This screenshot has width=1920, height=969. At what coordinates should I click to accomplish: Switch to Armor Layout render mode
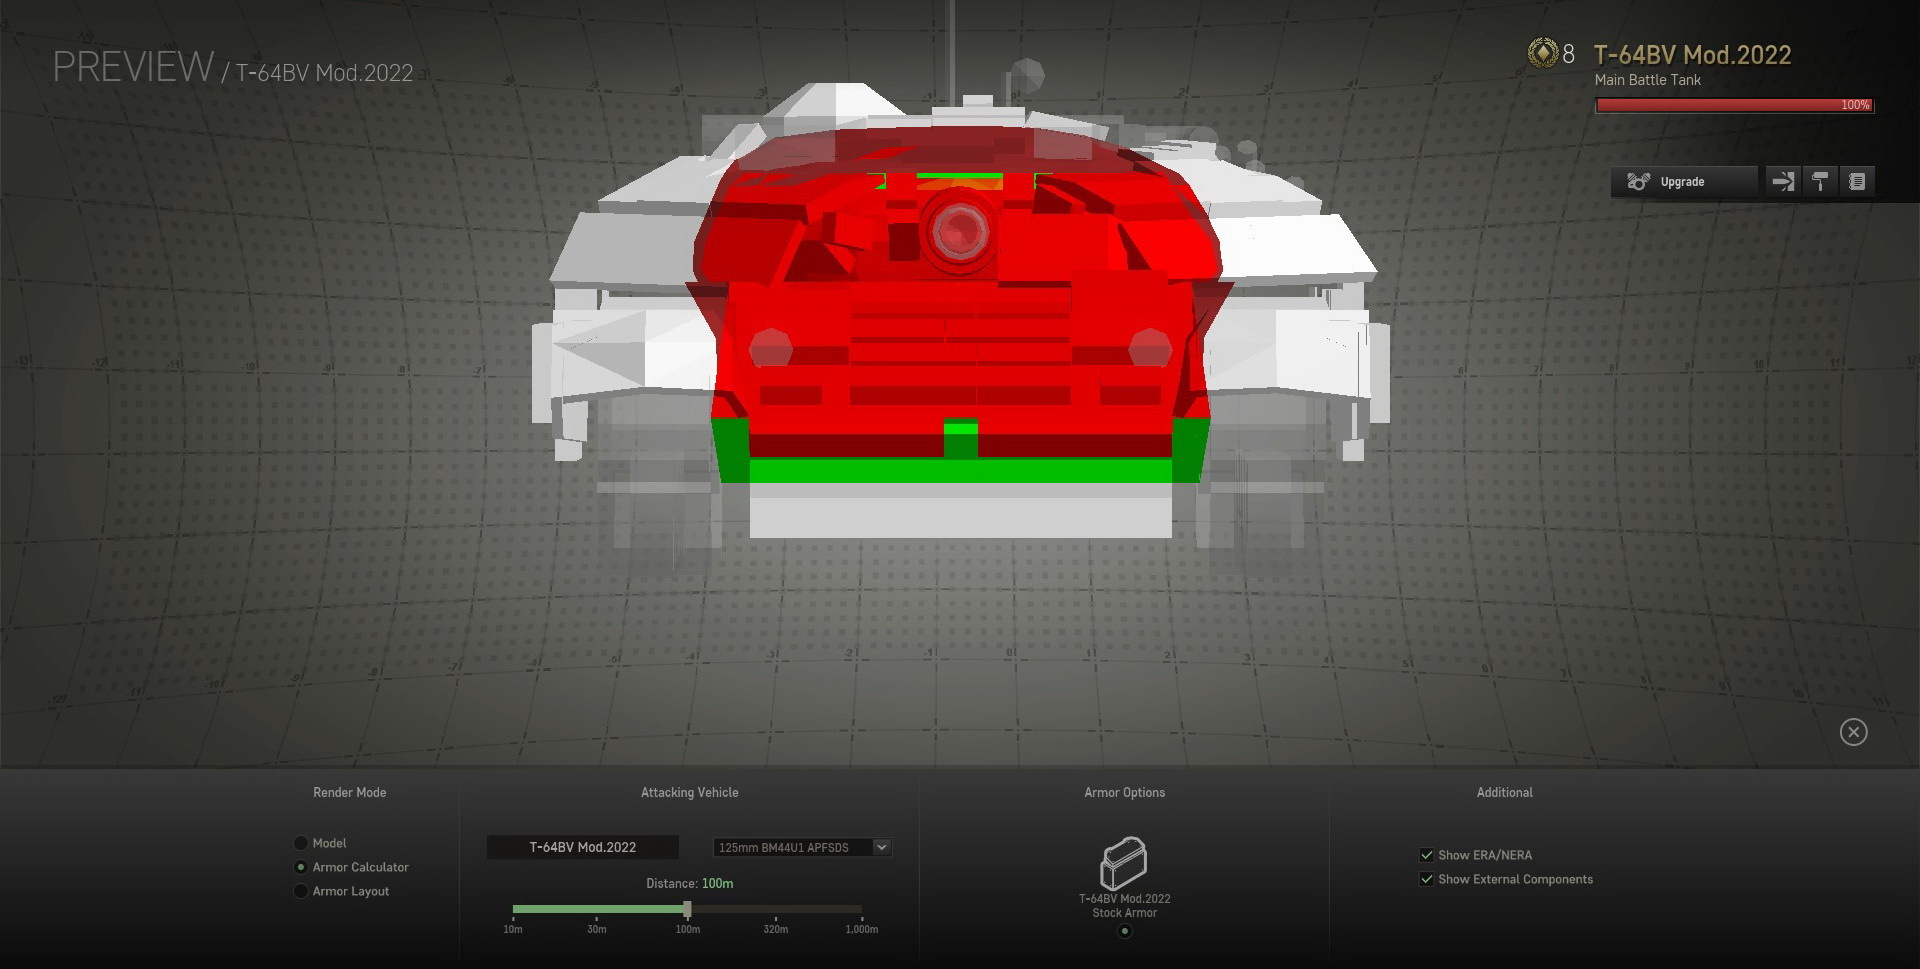tap(301, 891)
